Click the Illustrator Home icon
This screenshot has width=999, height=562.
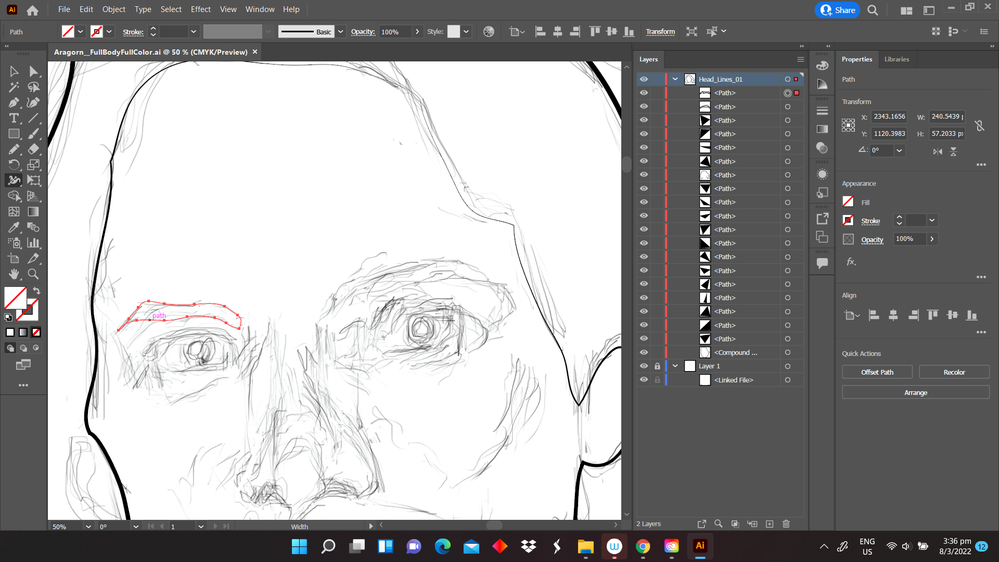[x=32, y=10]
